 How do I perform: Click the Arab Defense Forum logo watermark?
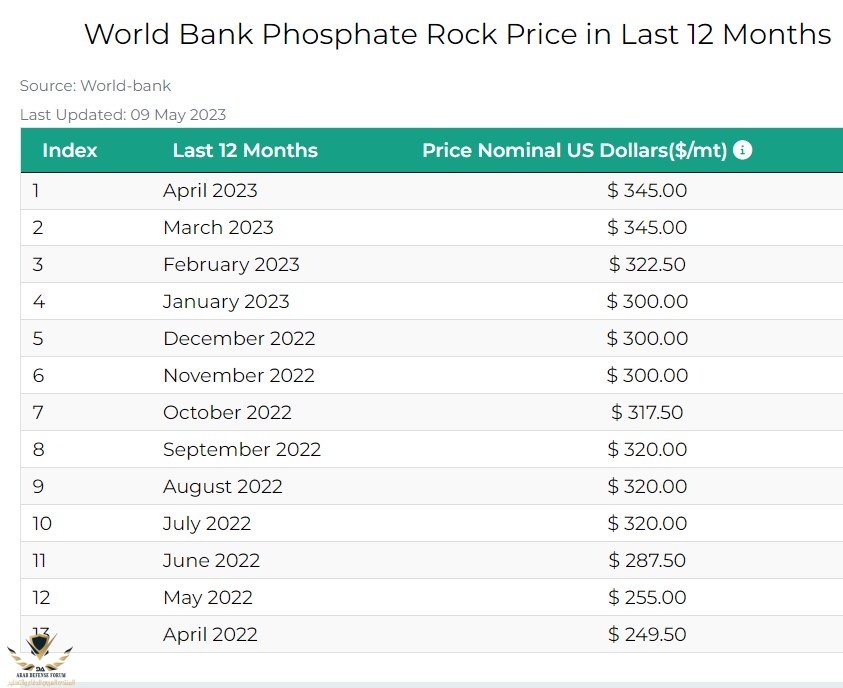pos(40,659)
